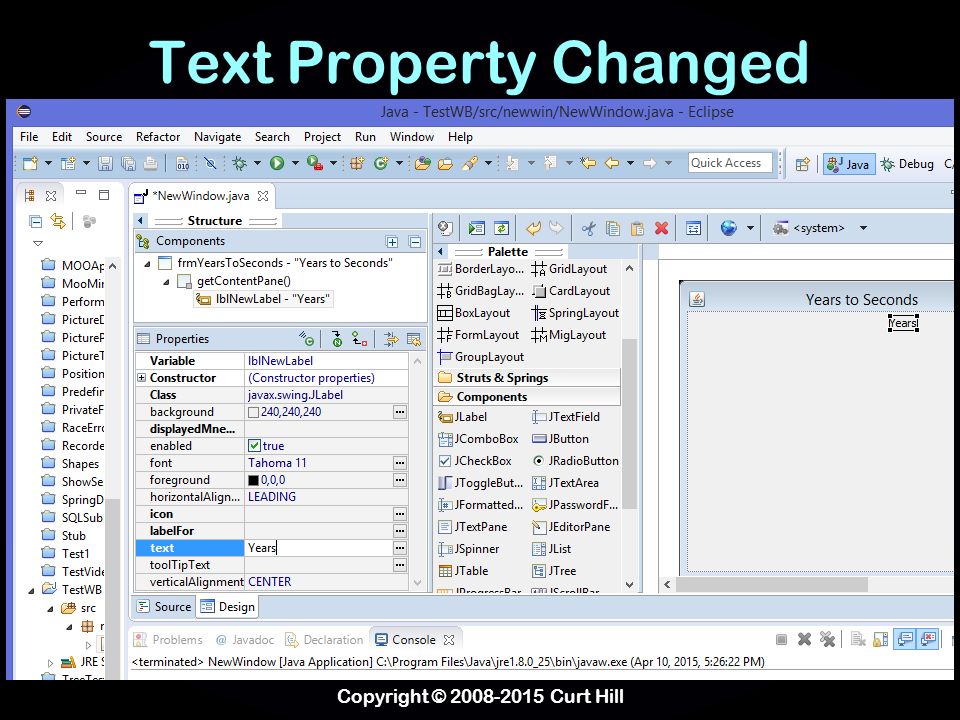Click the Copy icon in designer toolbar
The image size is (960, 720).
(612, 229)
